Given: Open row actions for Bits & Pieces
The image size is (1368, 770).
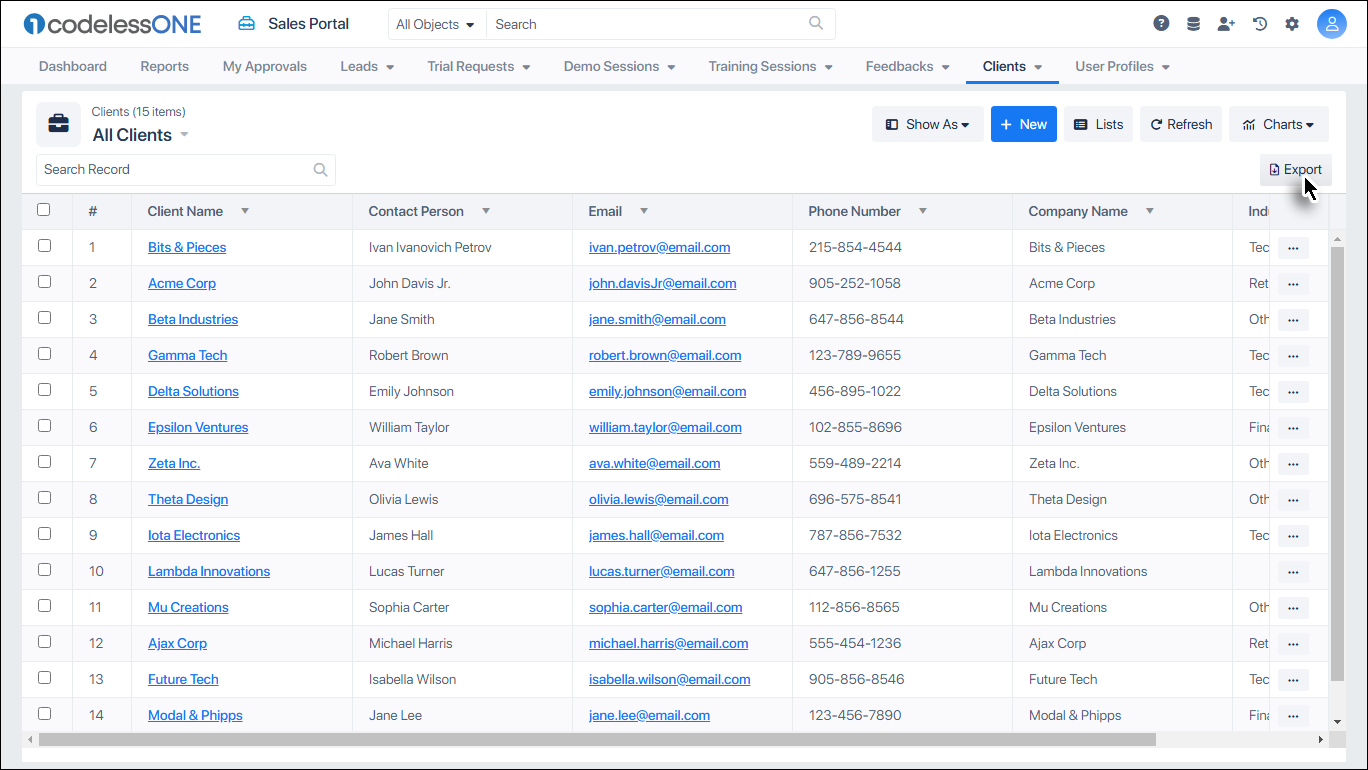Looking at the screenshot, I should click(1293, 248).
